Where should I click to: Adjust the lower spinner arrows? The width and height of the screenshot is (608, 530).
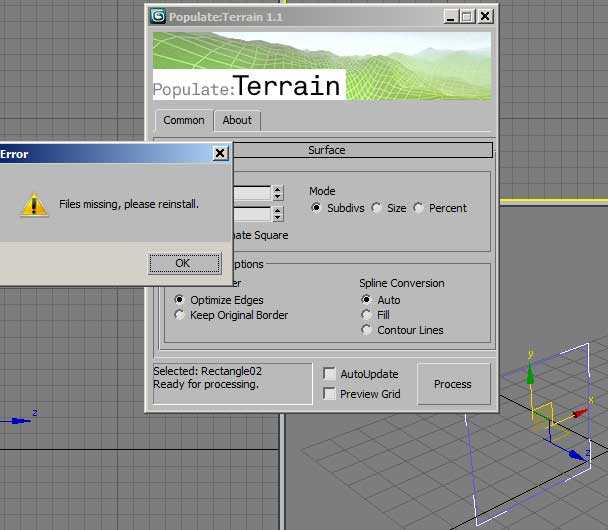click(277, 214)
